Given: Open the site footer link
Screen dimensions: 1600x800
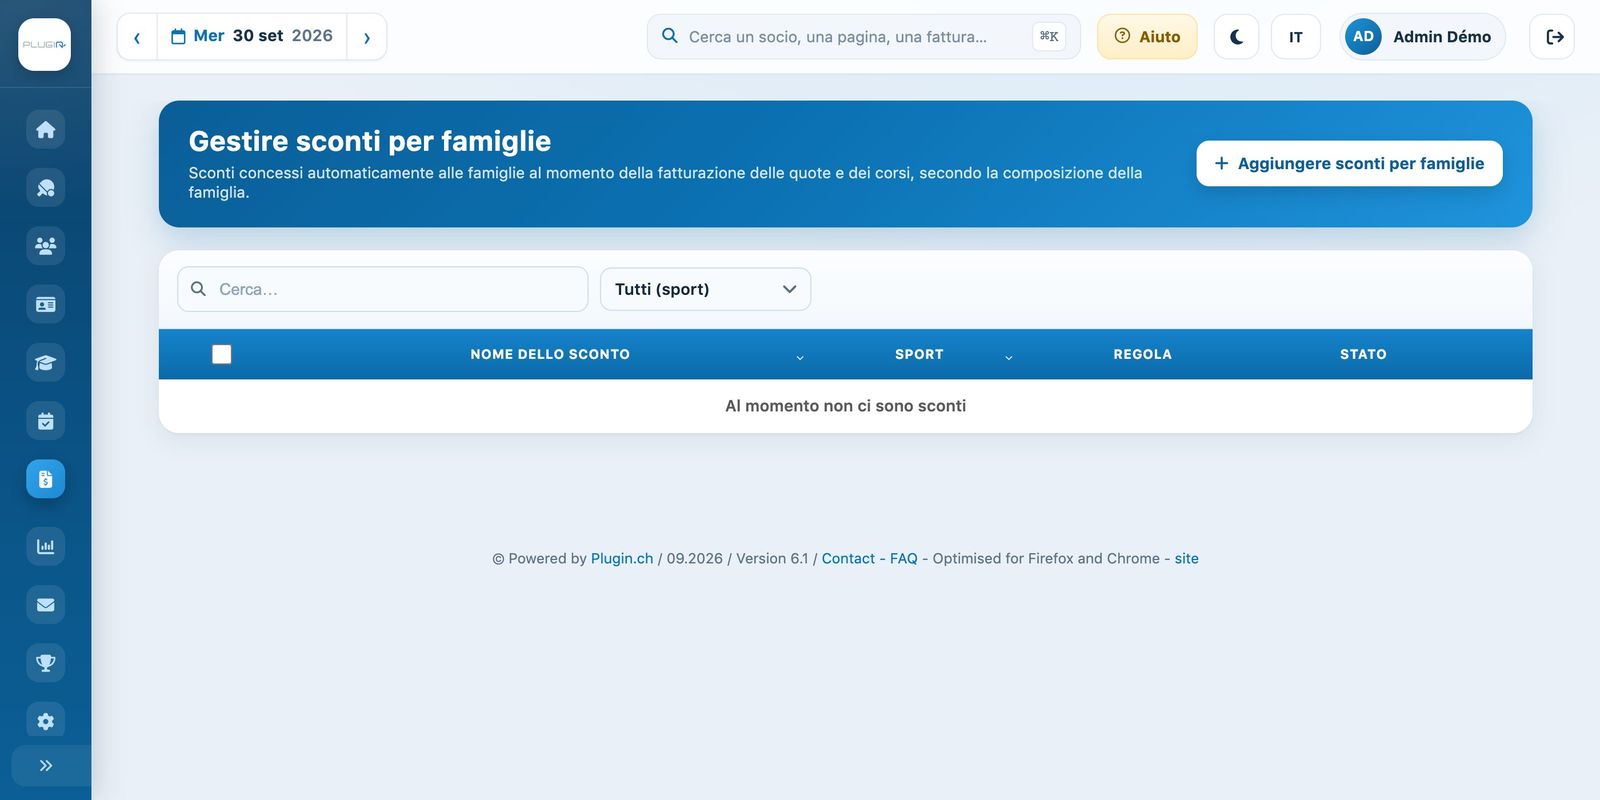Looking at the screenshot, I should [x=1186, y=559].
